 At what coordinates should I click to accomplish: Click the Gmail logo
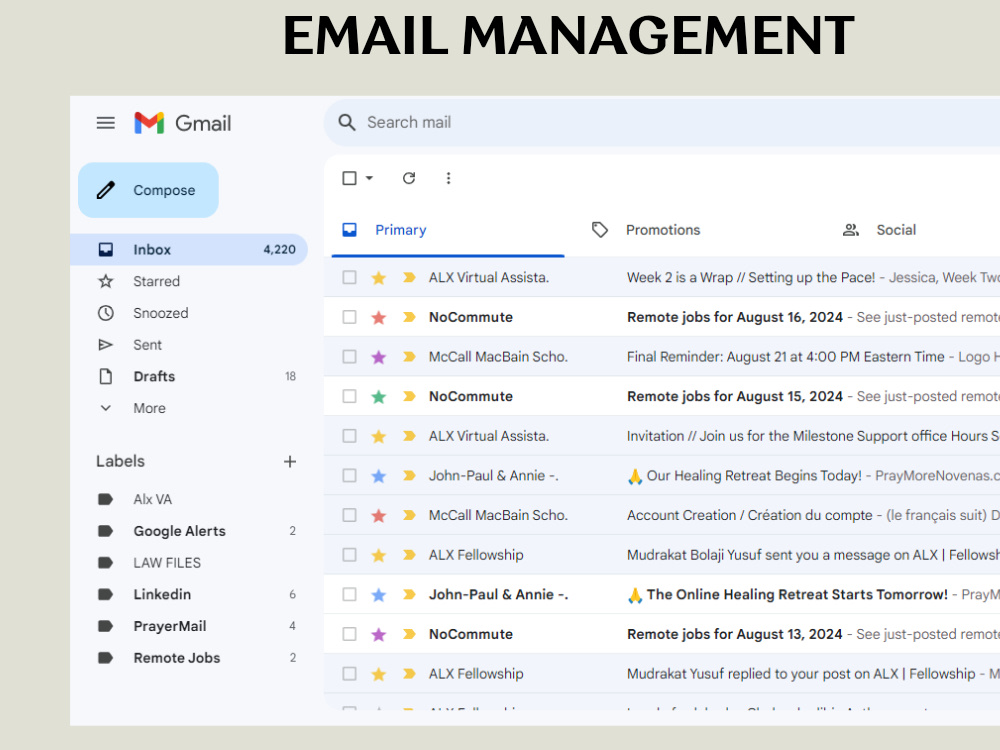pyautogui.click(x=183, y=123)
